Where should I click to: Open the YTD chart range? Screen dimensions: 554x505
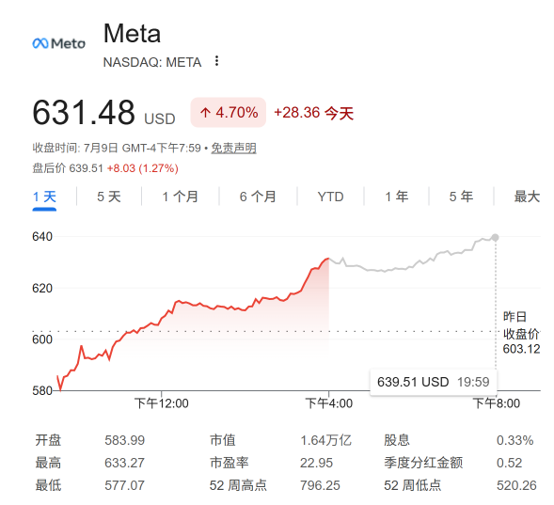tap(330, 196)
